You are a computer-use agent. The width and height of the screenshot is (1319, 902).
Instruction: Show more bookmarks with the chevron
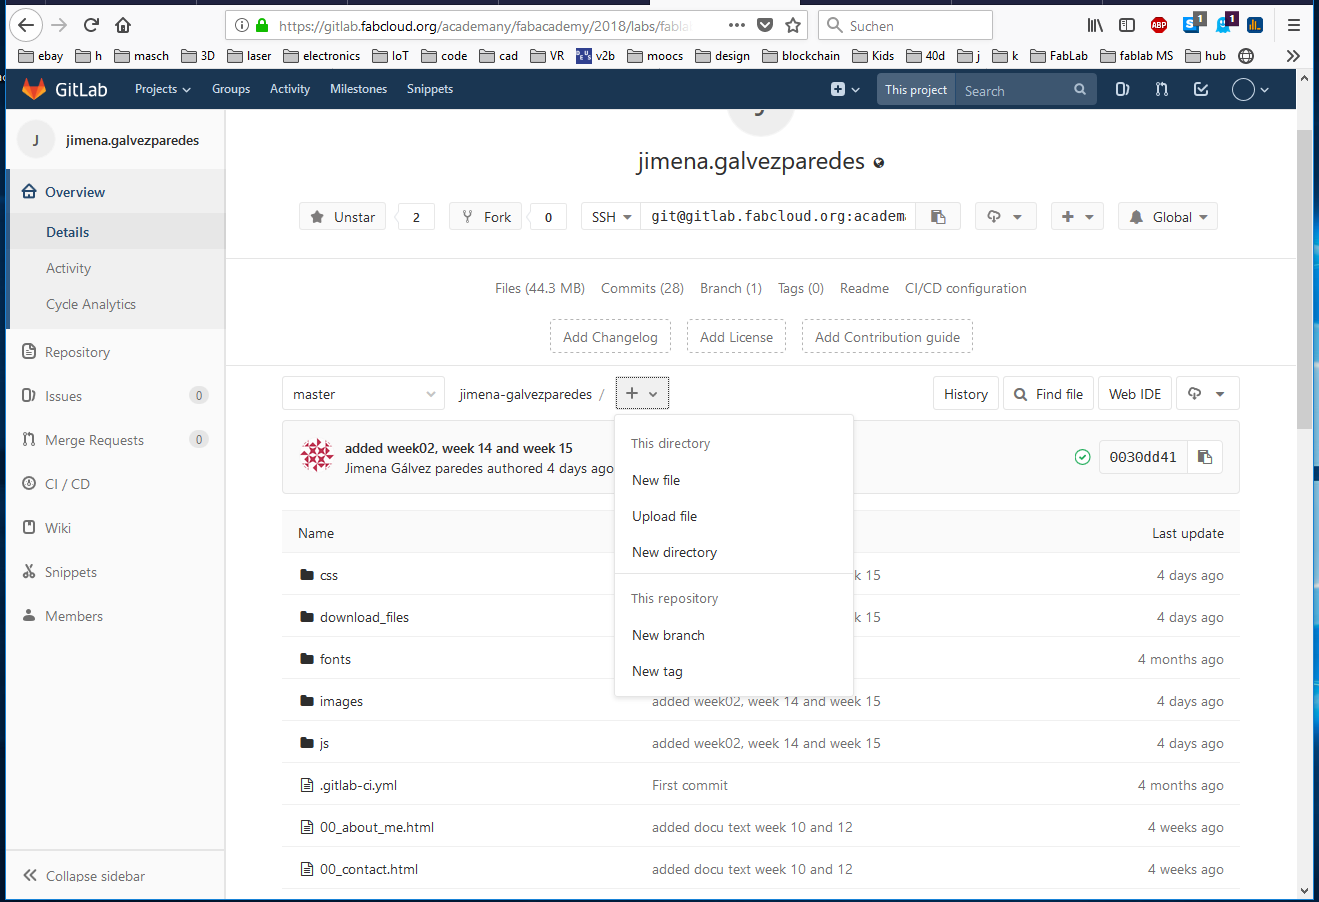coord(1293,56)
